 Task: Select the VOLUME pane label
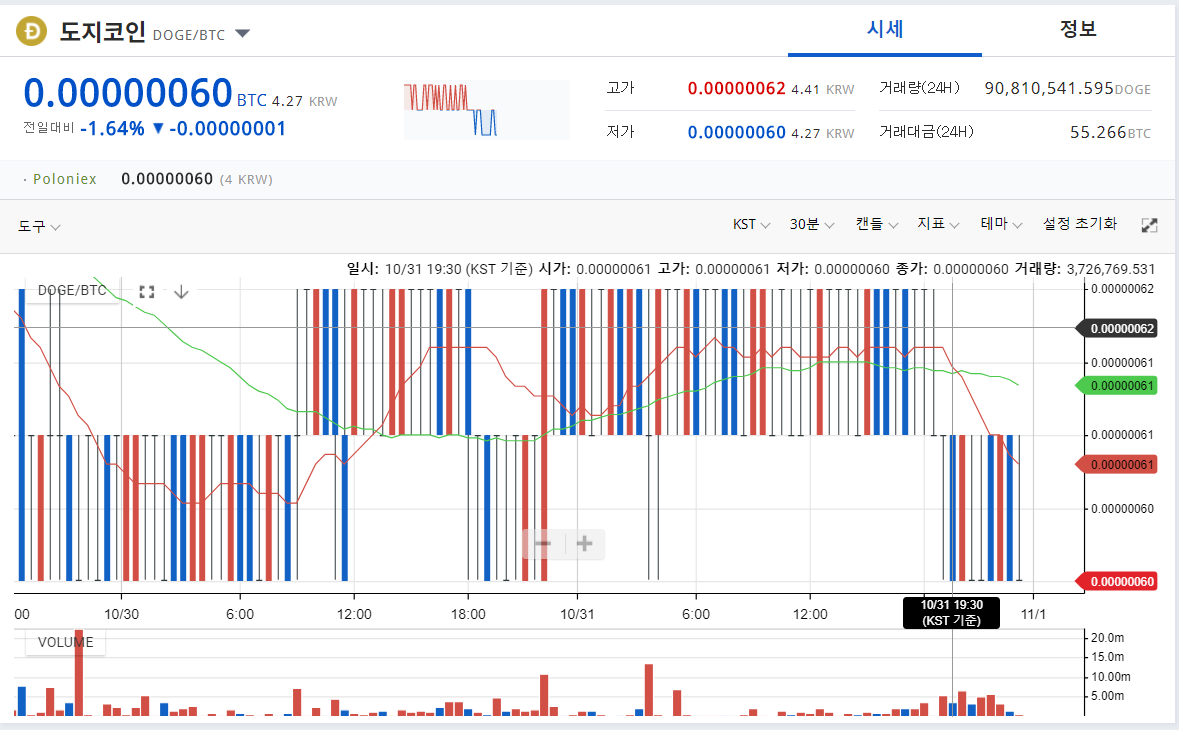pos(65,642)
